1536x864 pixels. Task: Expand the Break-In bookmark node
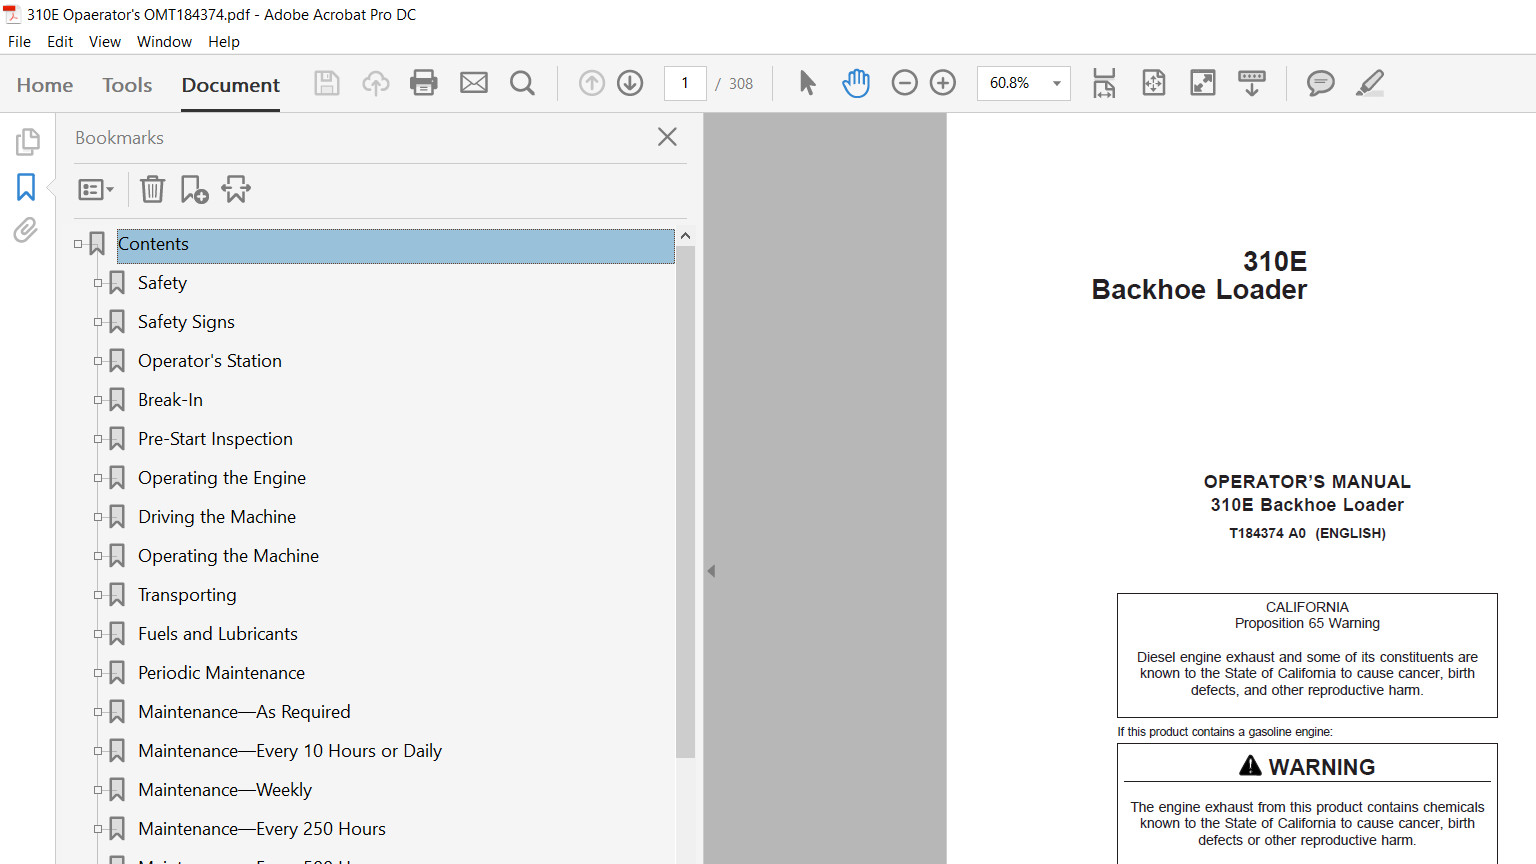(x=98, y=400)
